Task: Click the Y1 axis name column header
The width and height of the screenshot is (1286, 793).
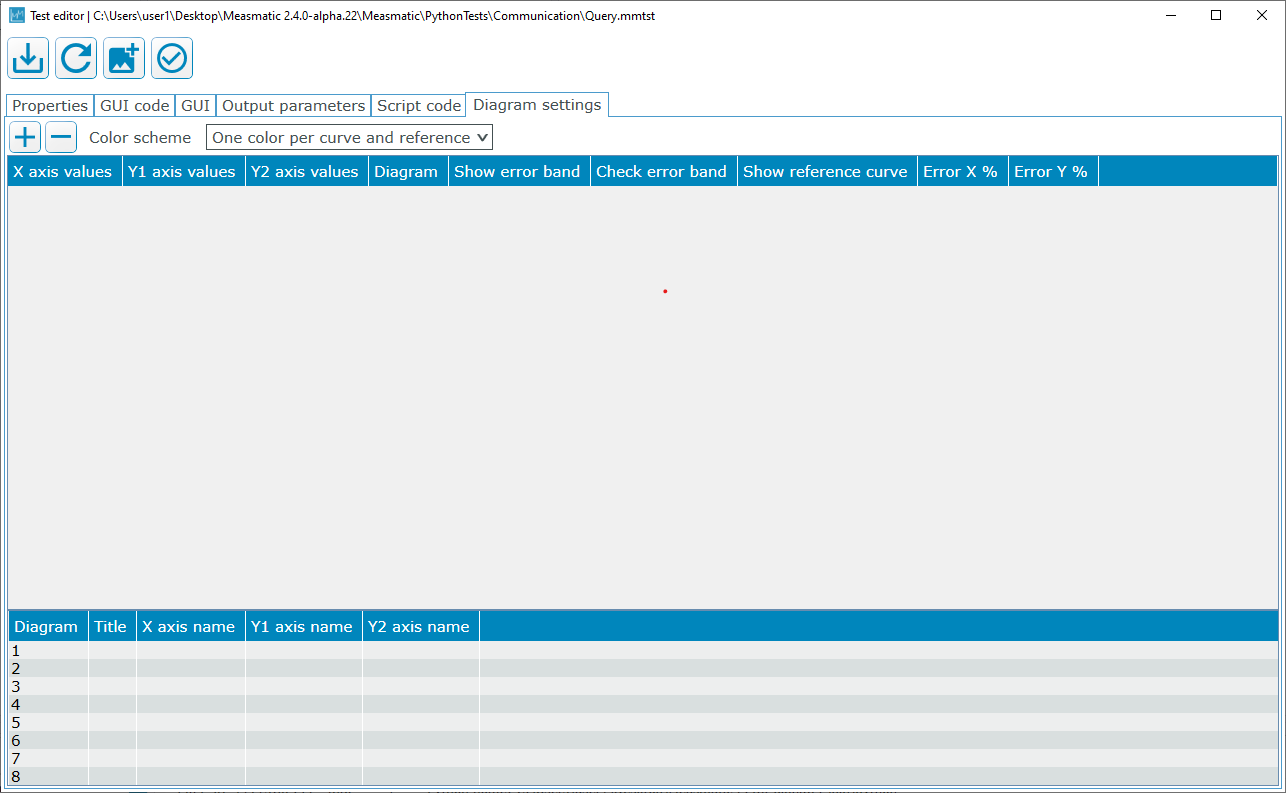Action: coord(304,626)
